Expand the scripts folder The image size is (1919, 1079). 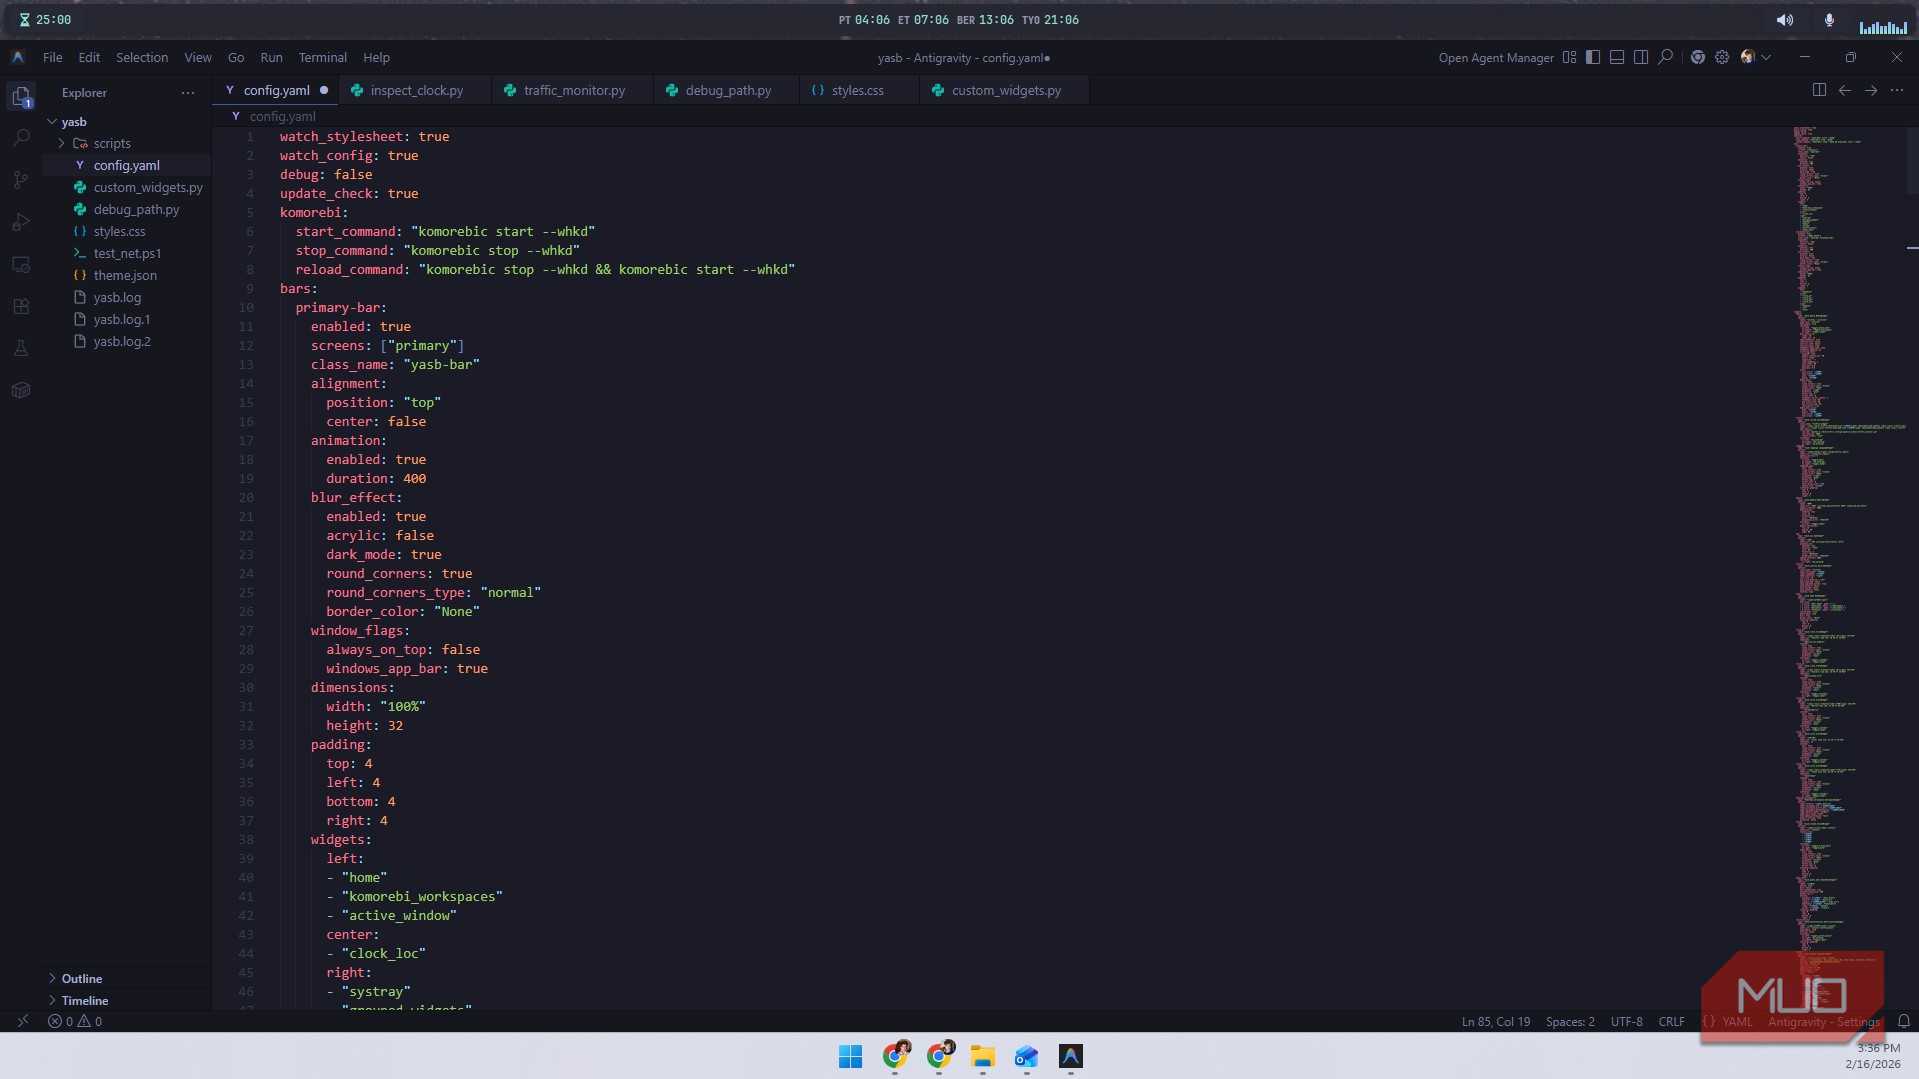tap(111, 143)
